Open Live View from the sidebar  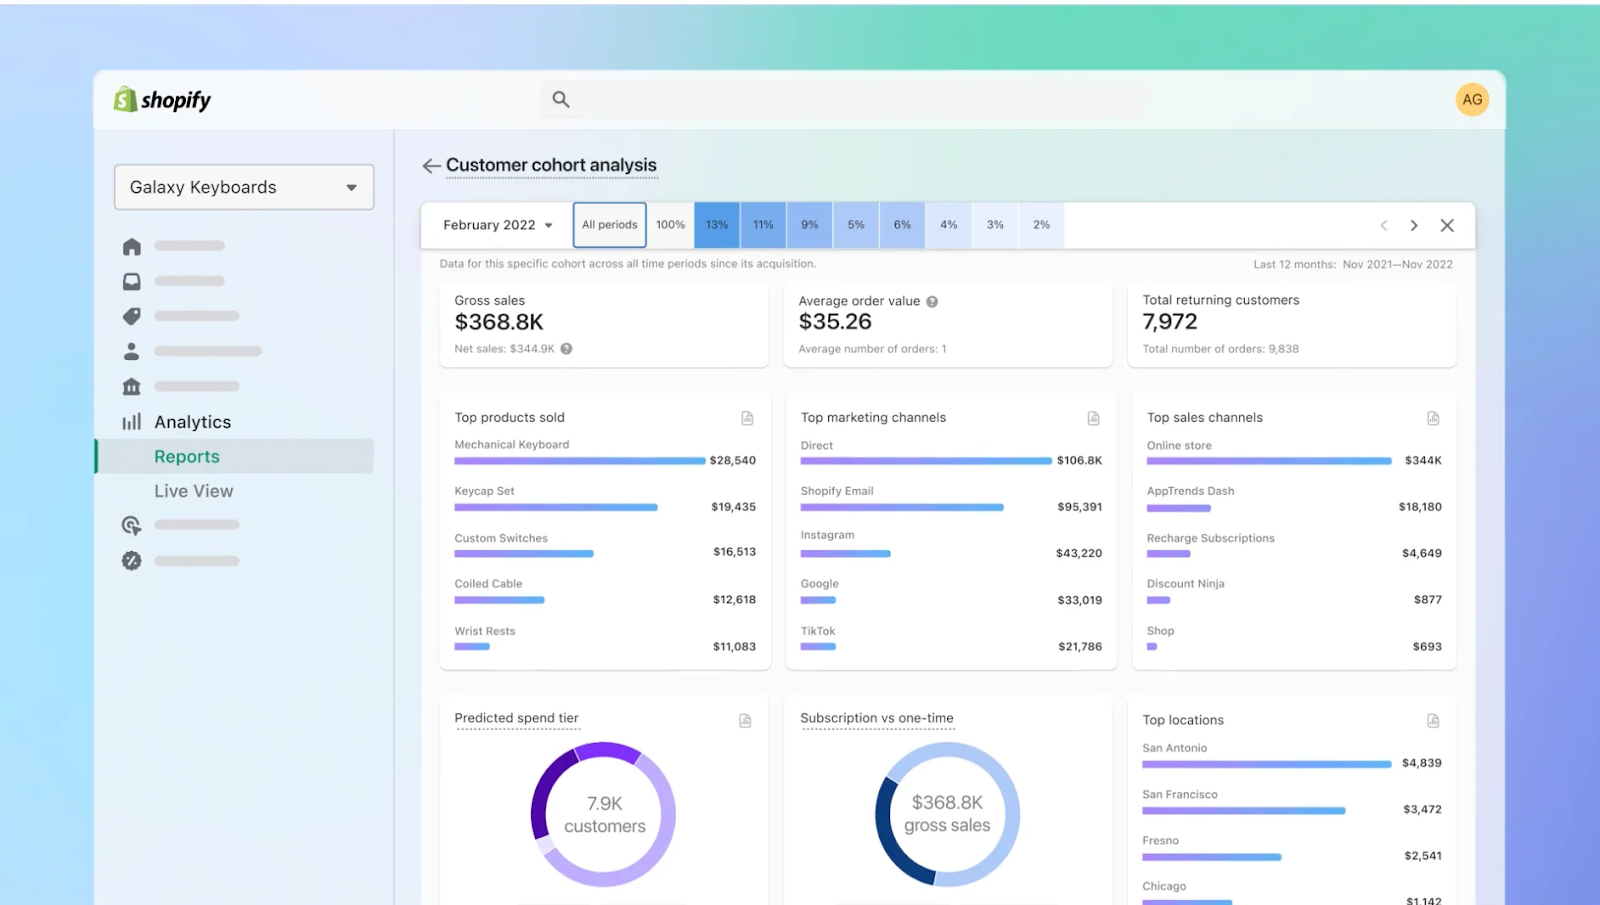193,490
